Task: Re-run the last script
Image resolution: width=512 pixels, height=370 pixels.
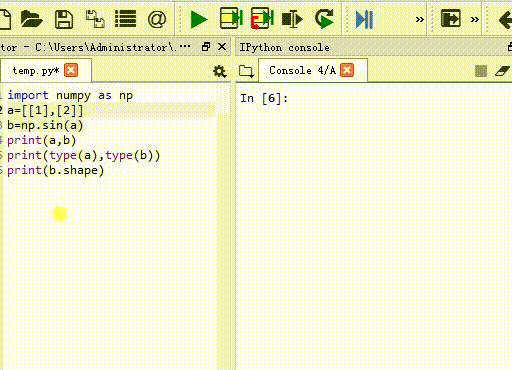Action: pyautogui.click(x=324, y=19)
